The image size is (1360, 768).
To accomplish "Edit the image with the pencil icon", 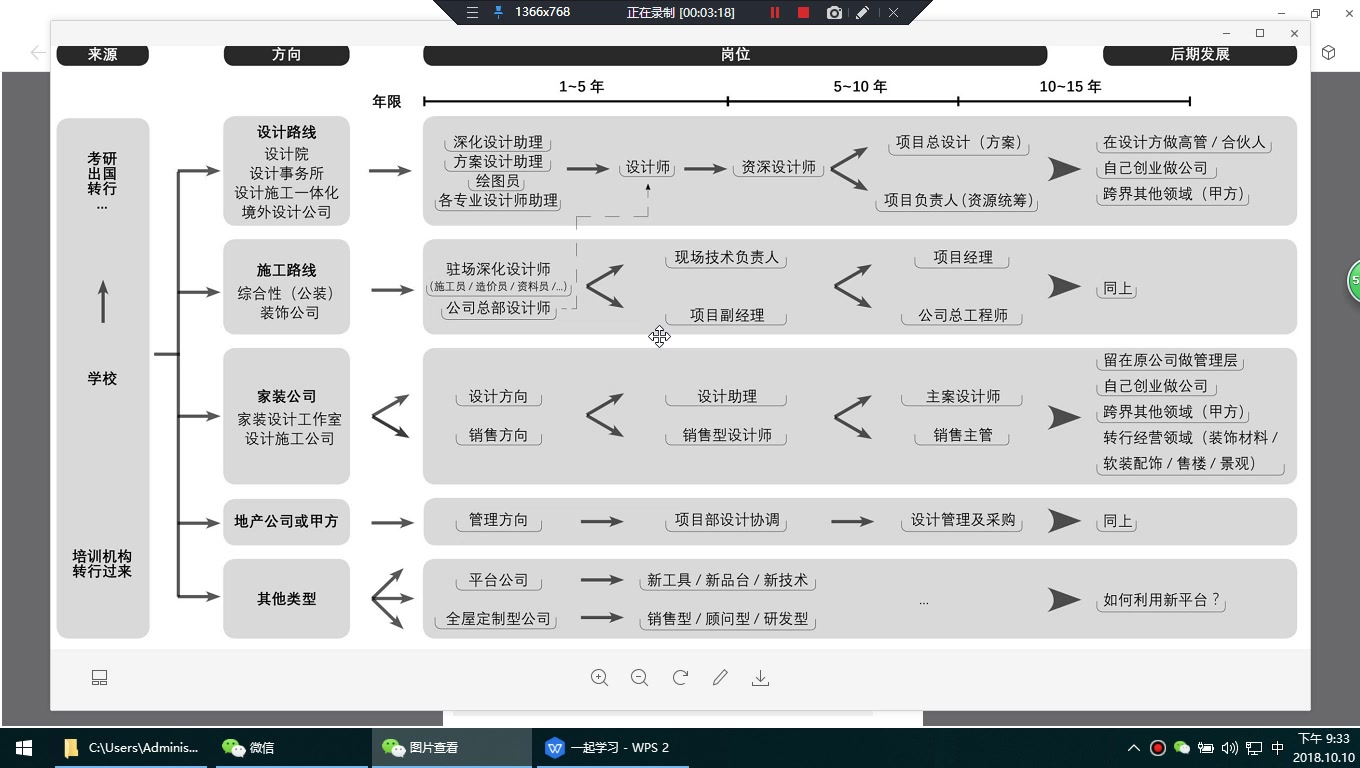I will point(720,678).
